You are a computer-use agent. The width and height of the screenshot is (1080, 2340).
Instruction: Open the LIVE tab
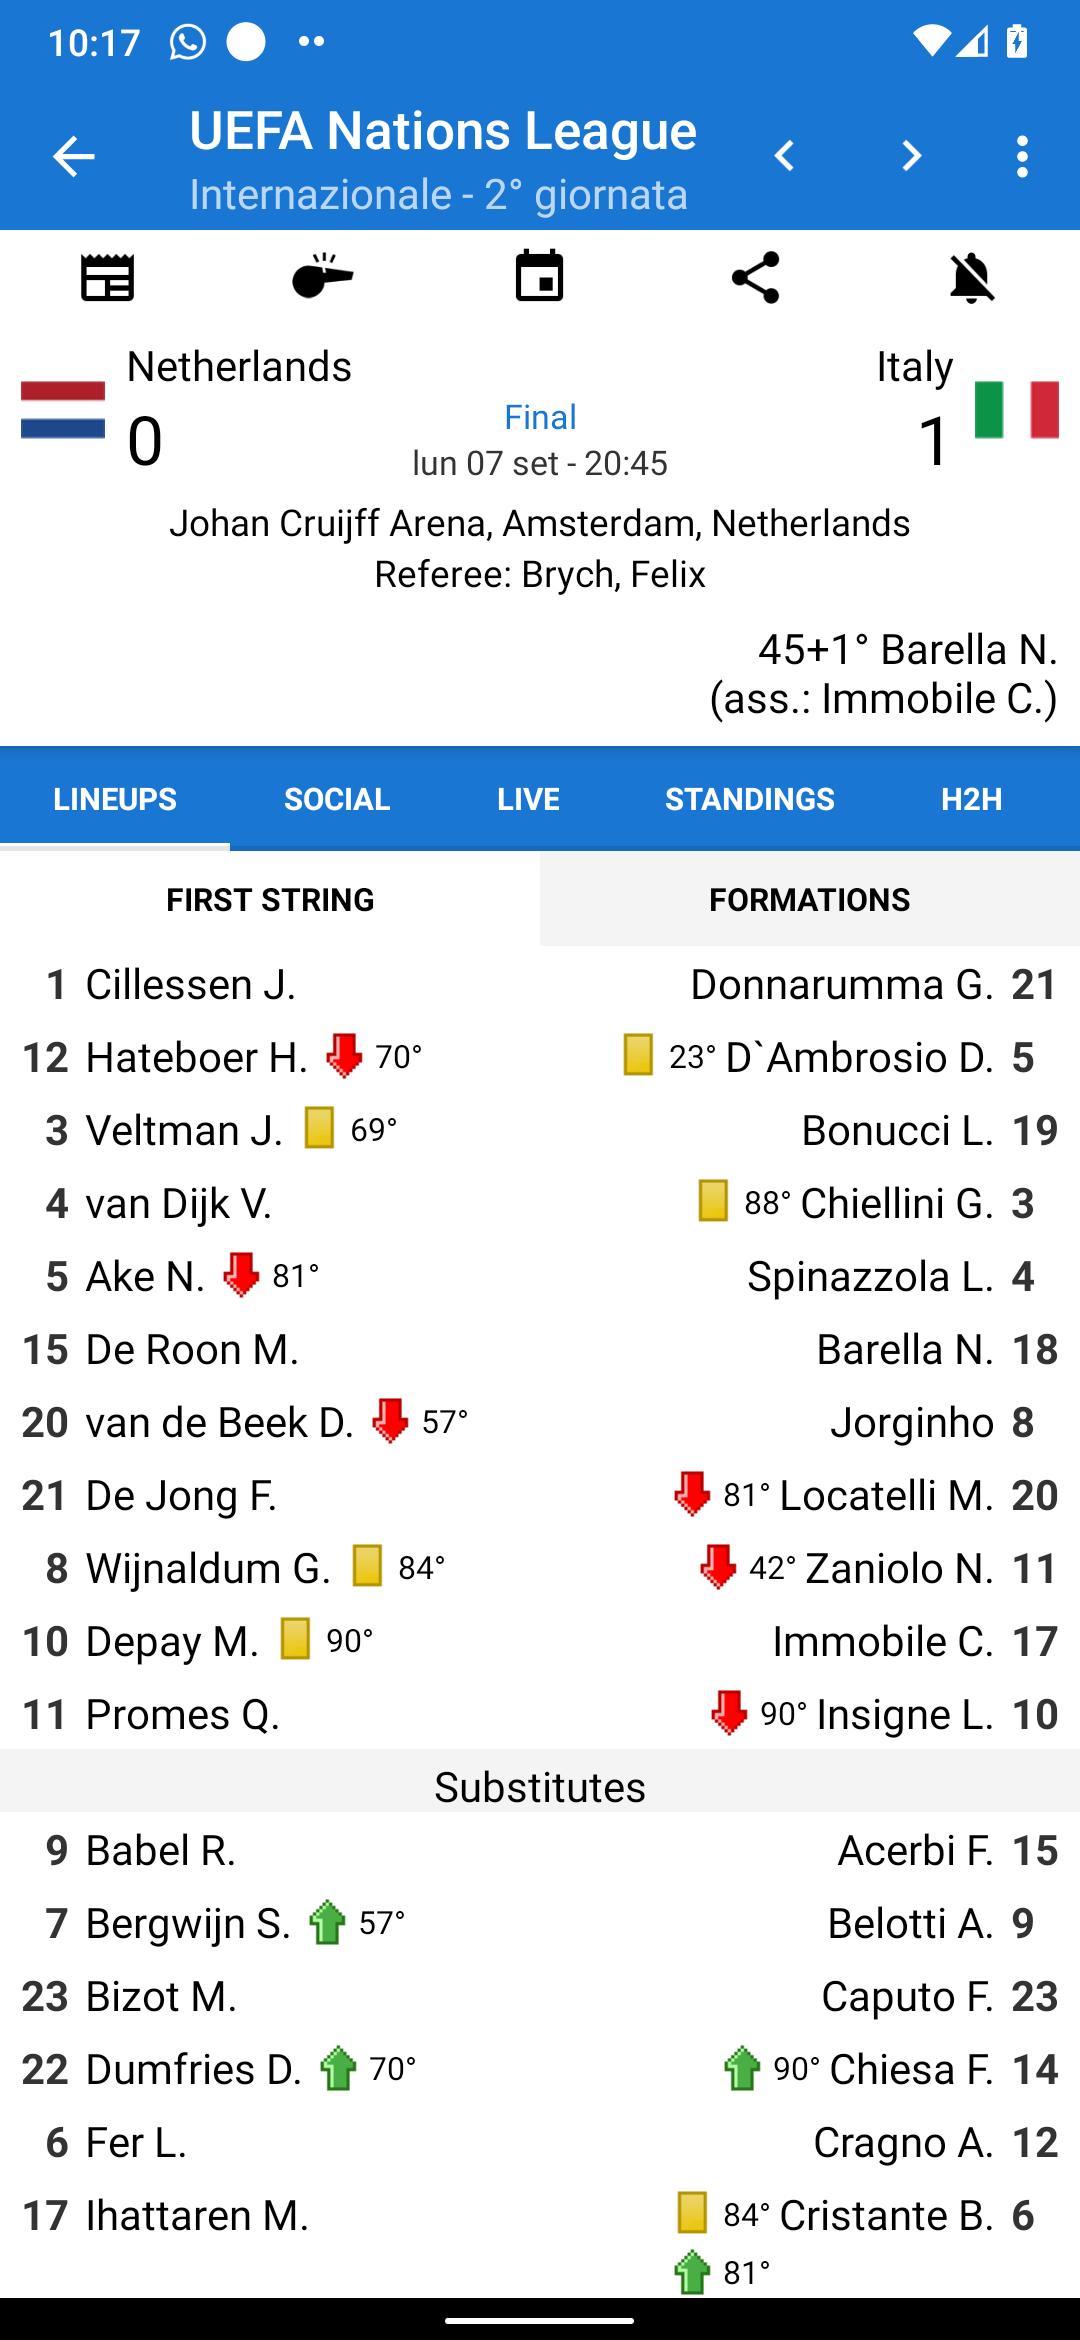pos(528,799)
